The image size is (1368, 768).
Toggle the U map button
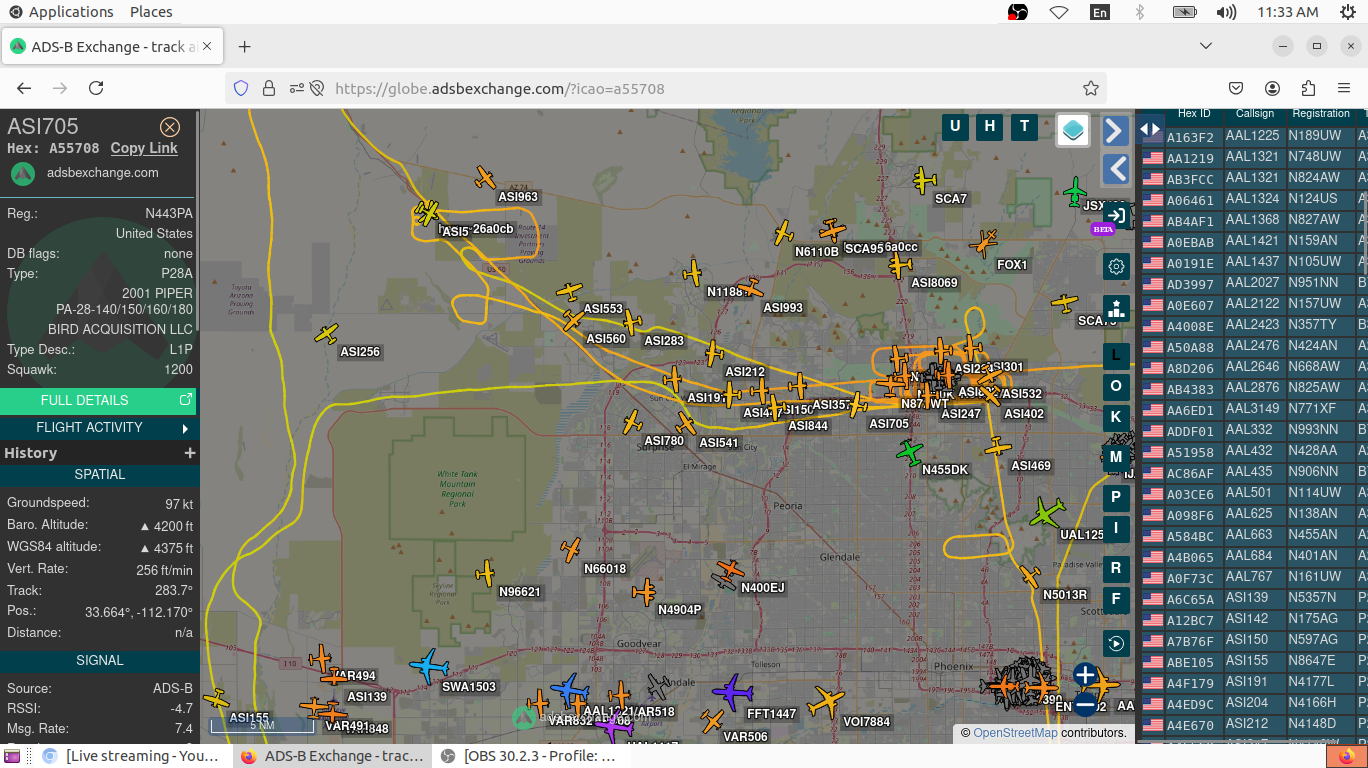pos(955,126)
